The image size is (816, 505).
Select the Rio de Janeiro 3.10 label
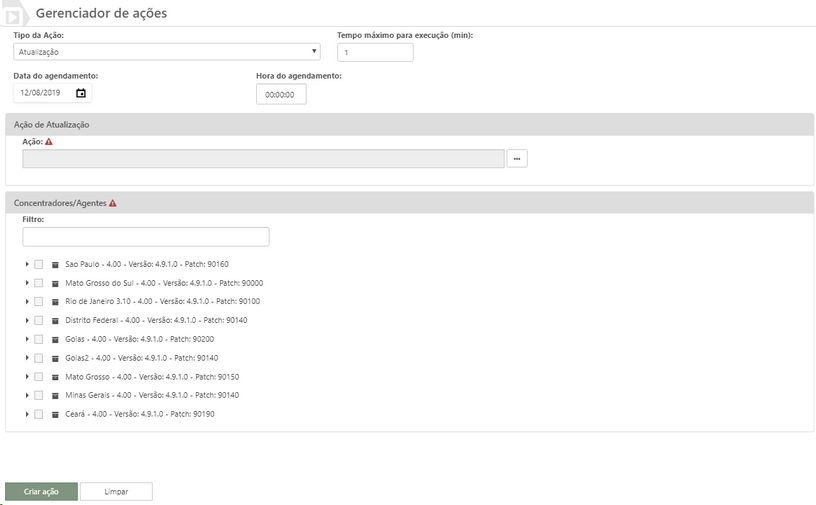(x=162, y=301)
